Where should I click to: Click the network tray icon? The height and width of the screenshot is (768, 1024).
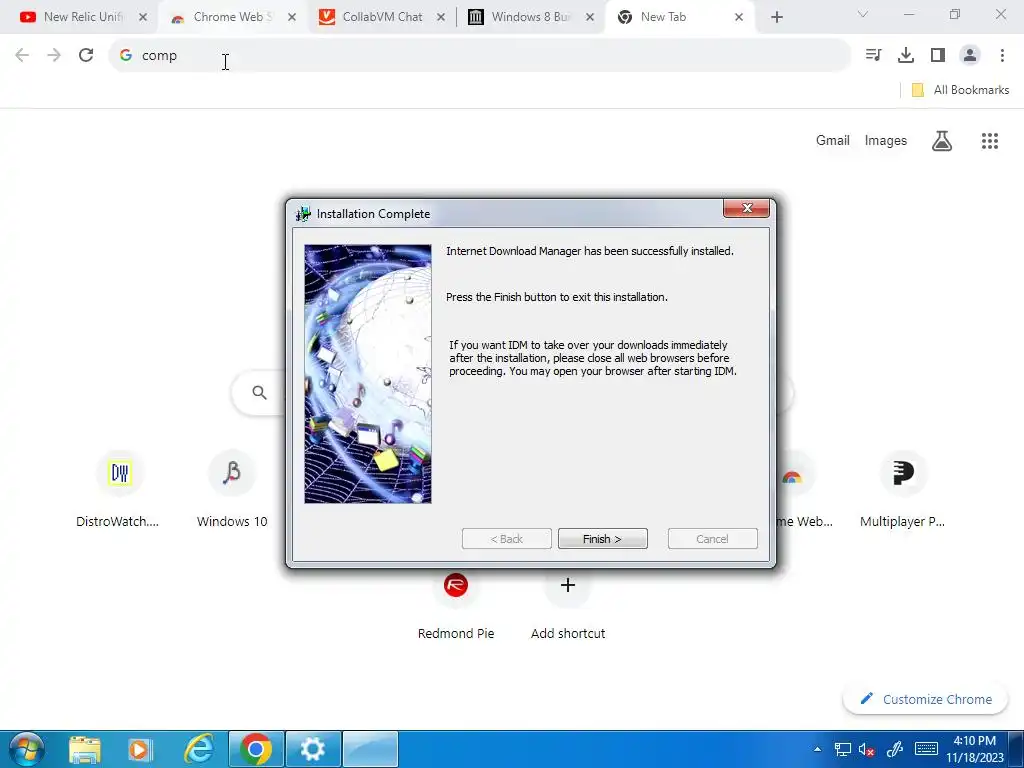[842, 749]
